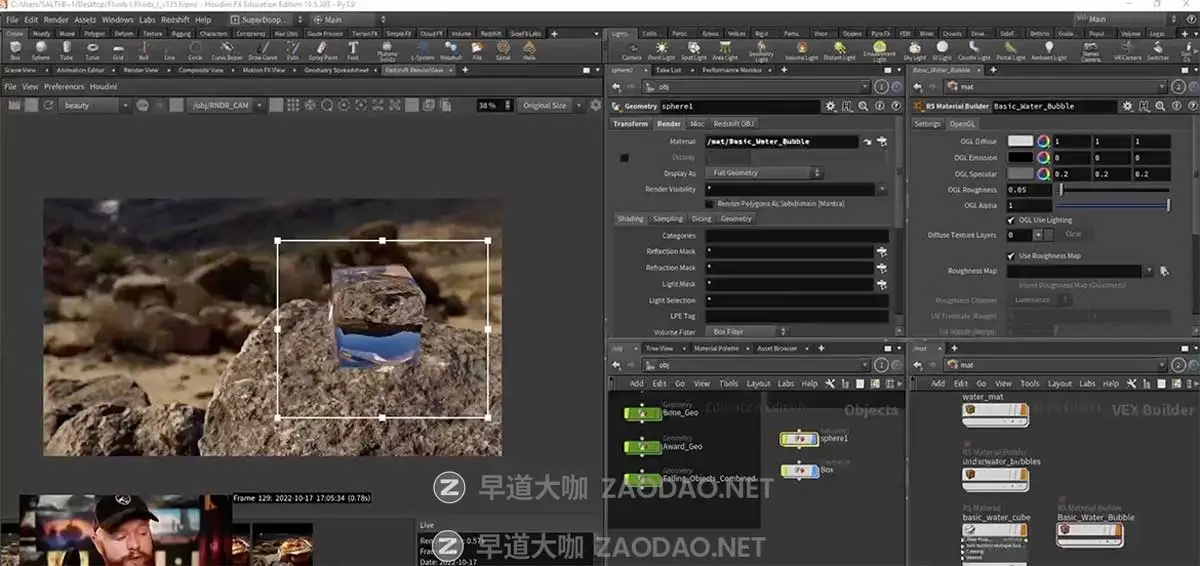Screen dimensions: 1200x566
Task: Add a Sky Light from shelf
Action: (915, 50)
